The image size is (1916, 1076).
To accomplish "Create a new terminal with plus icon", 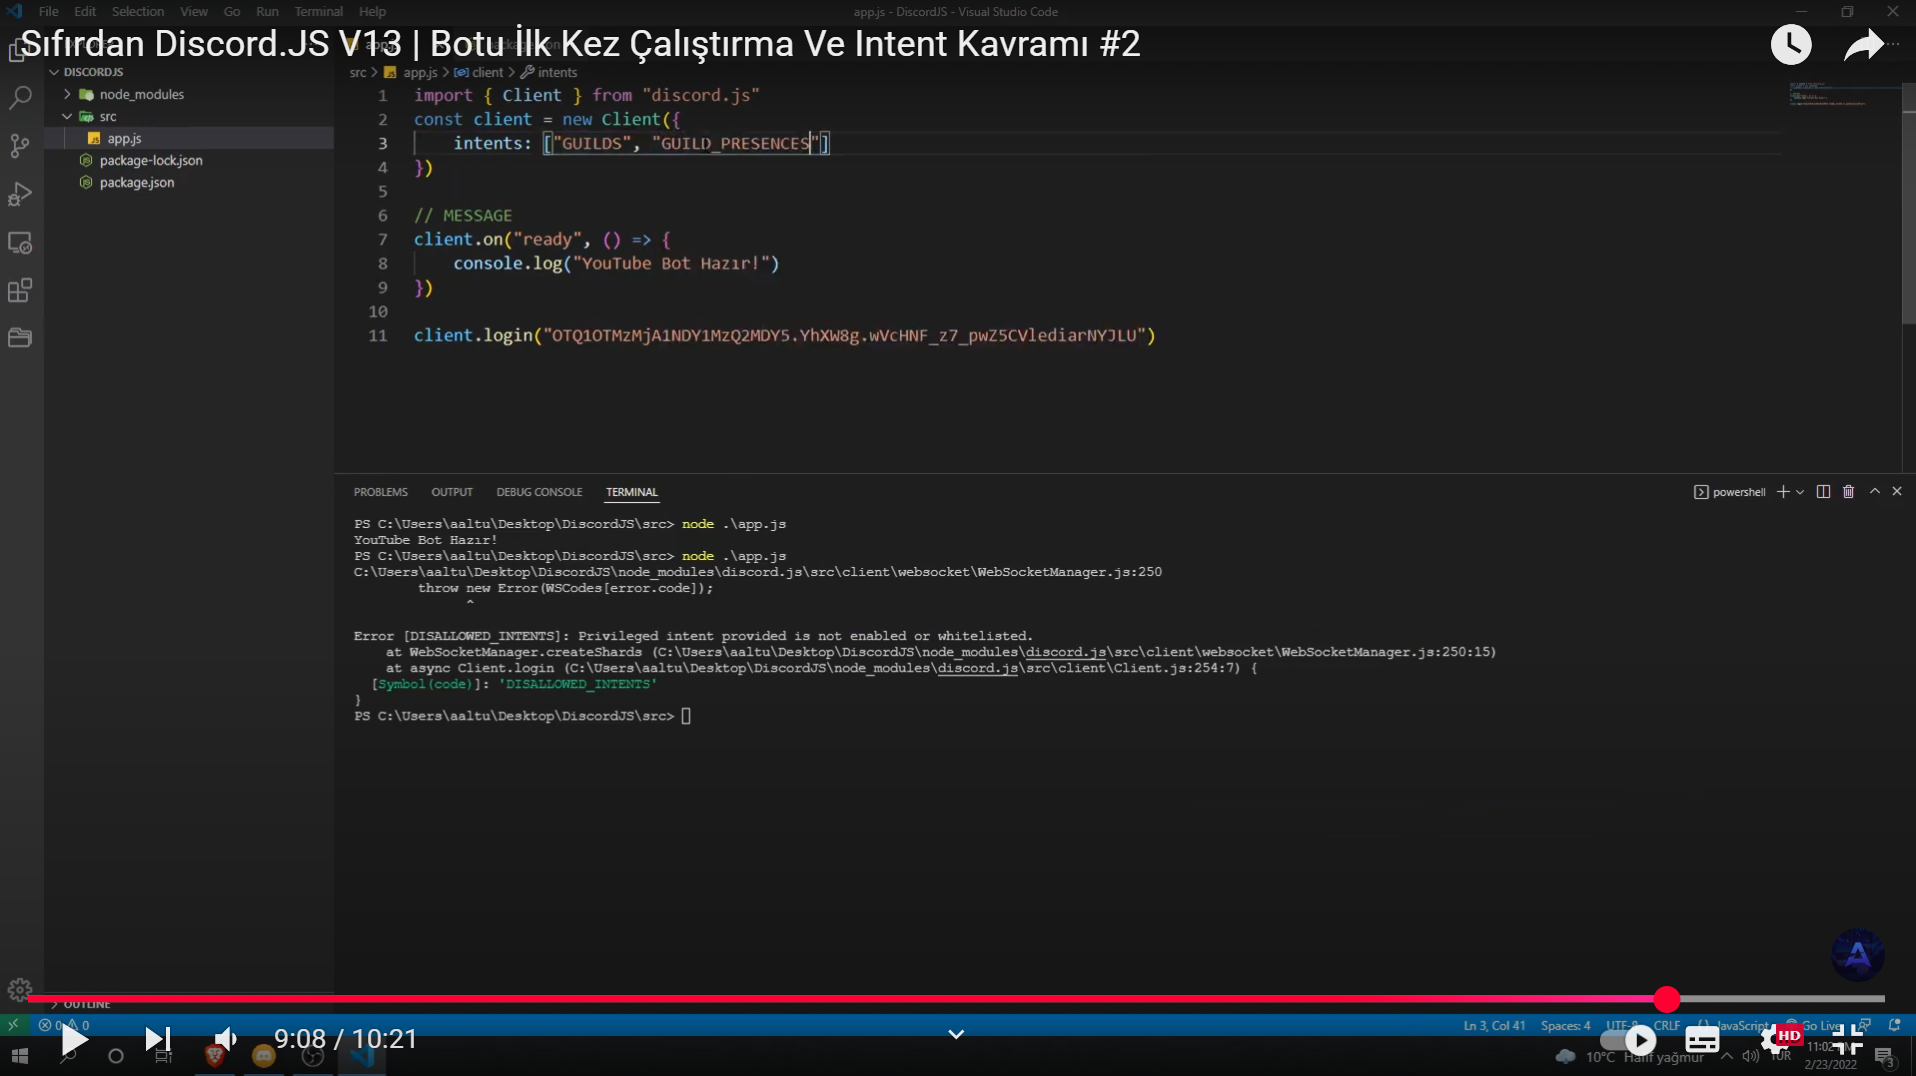I will 1783,492.
